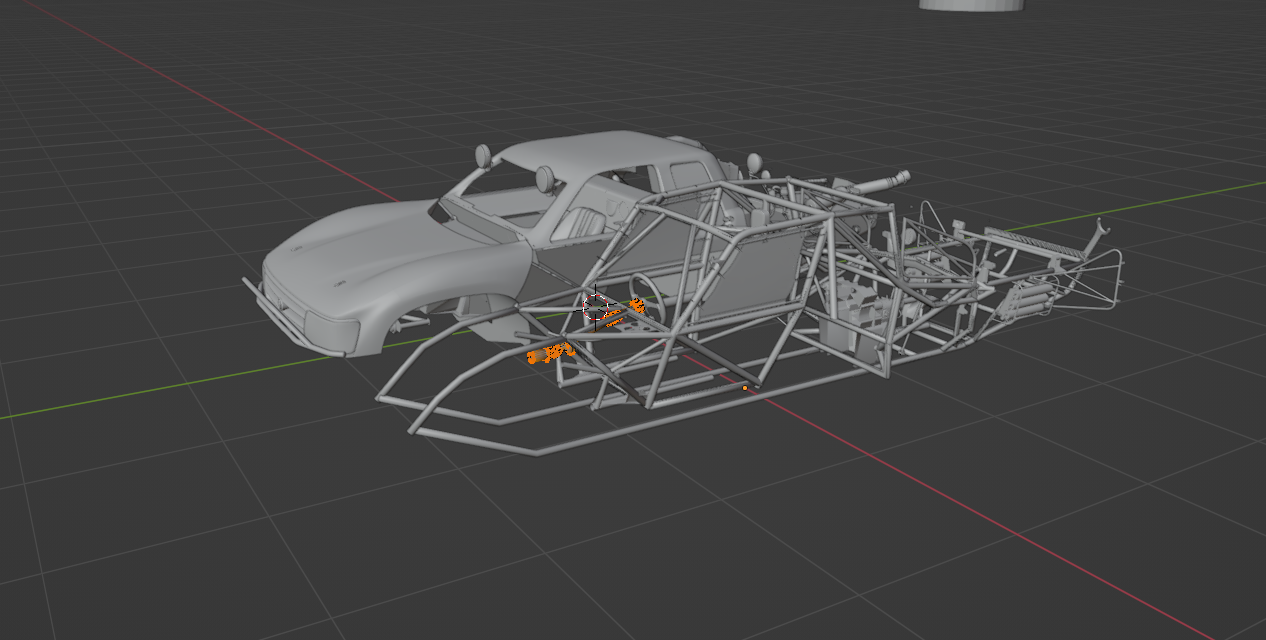Select the roof-mounted spotlight on the left pillar
The height and width of the screenshot is (640, 1266).
click(x=483, y=156)
